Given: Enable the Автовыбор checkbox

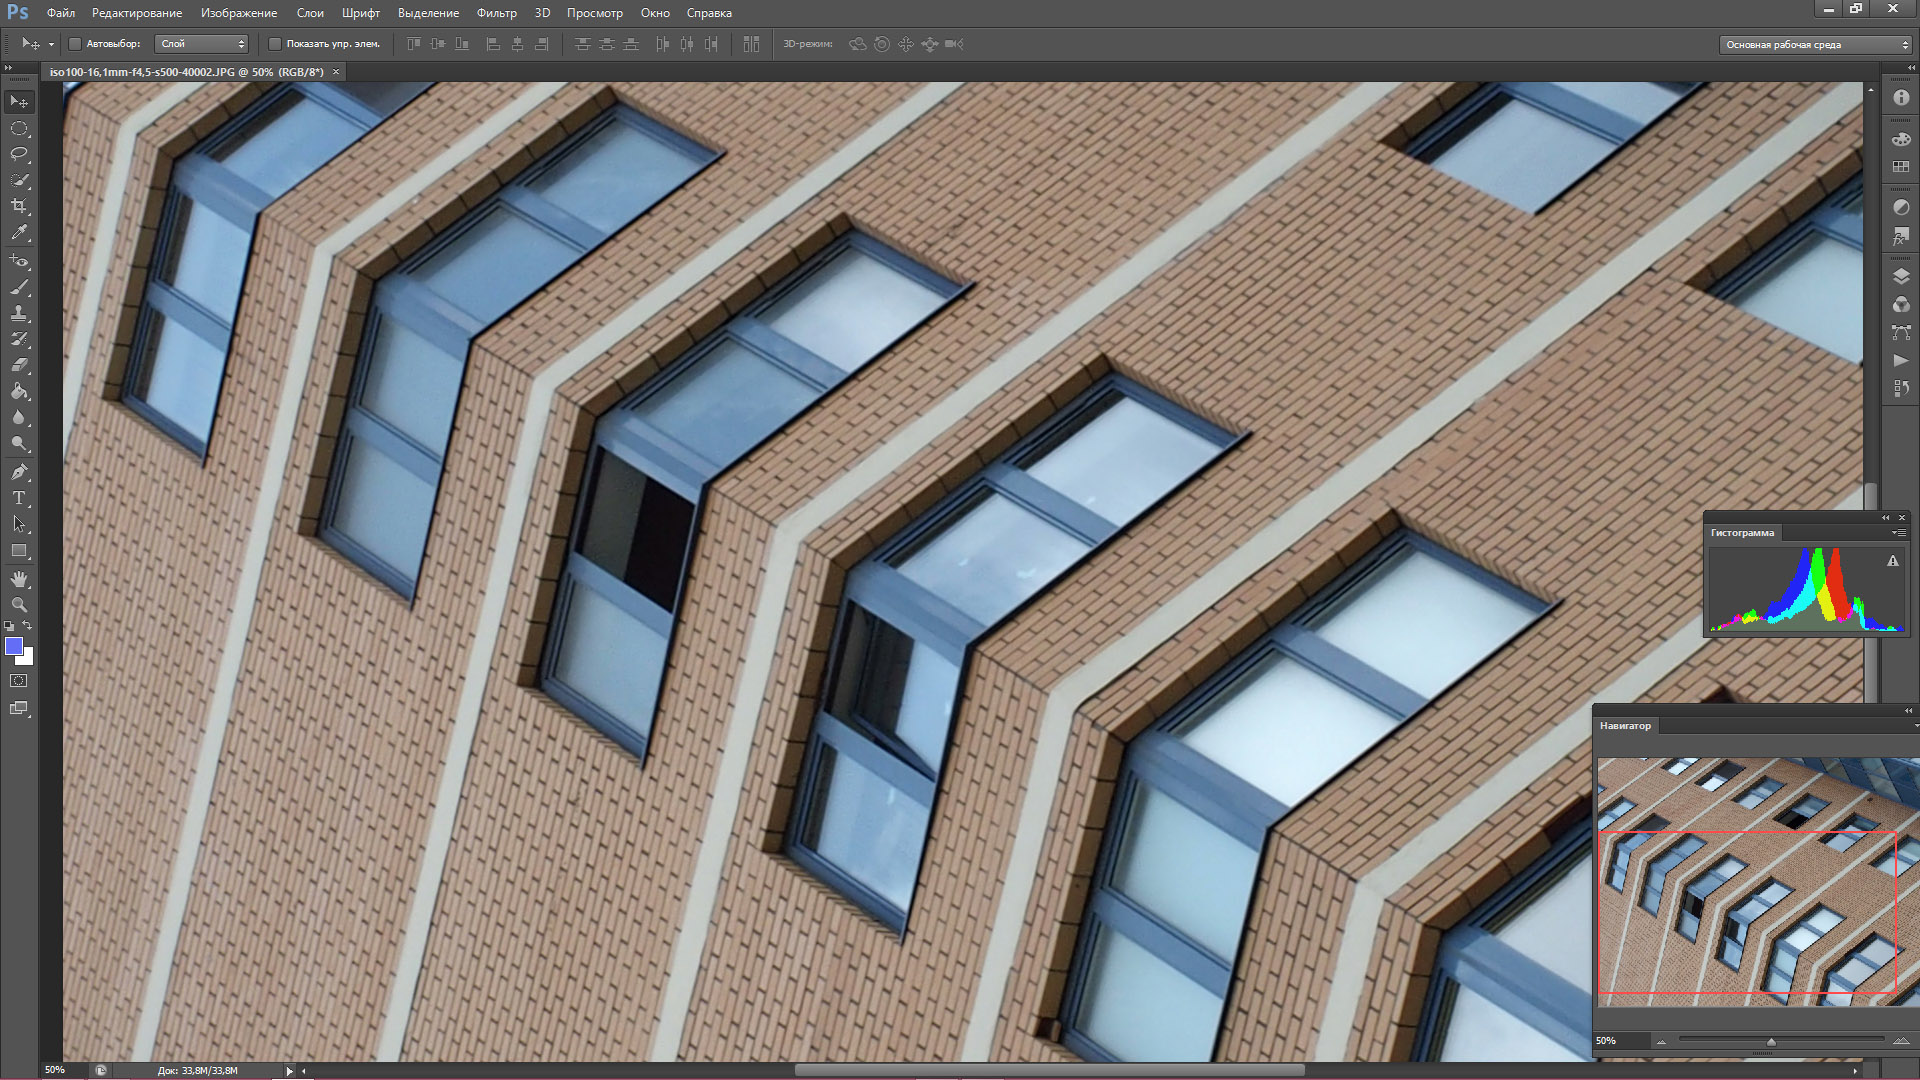Looking at the screenshot, I should click(75, 44).
